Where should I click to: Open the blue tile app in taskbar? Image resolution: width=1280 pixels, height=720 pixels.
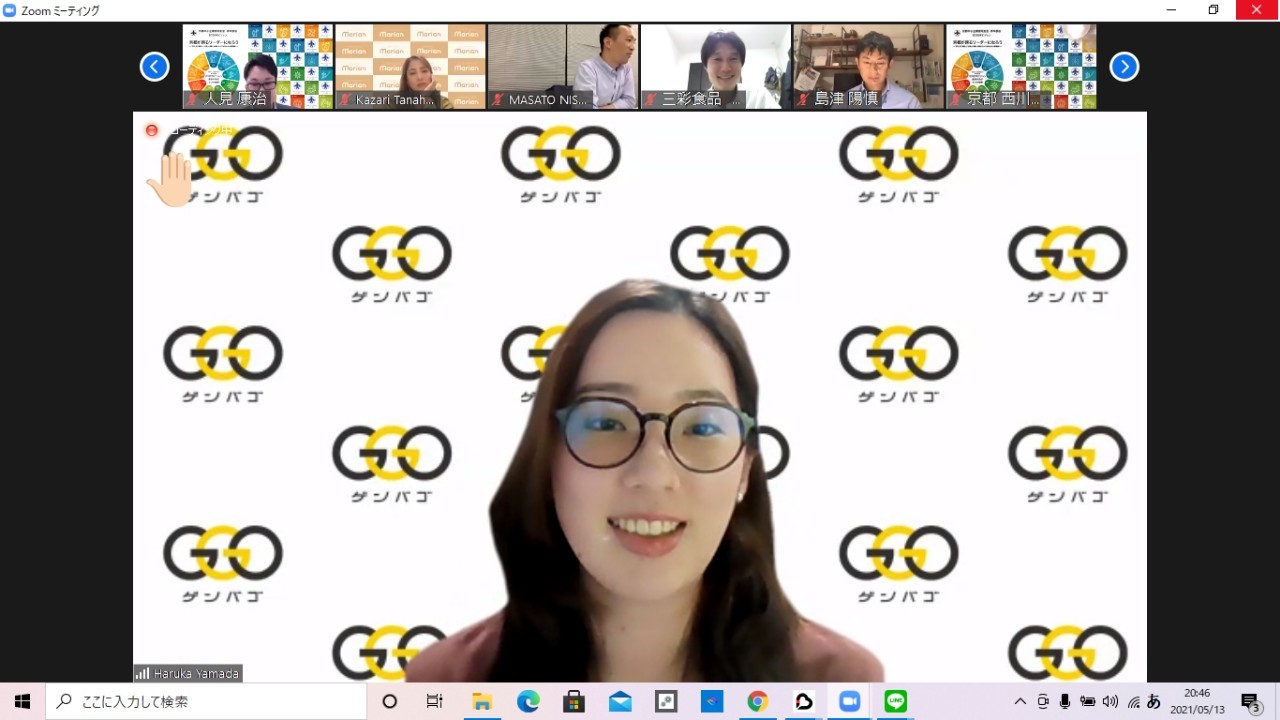[x=712, y=702]
